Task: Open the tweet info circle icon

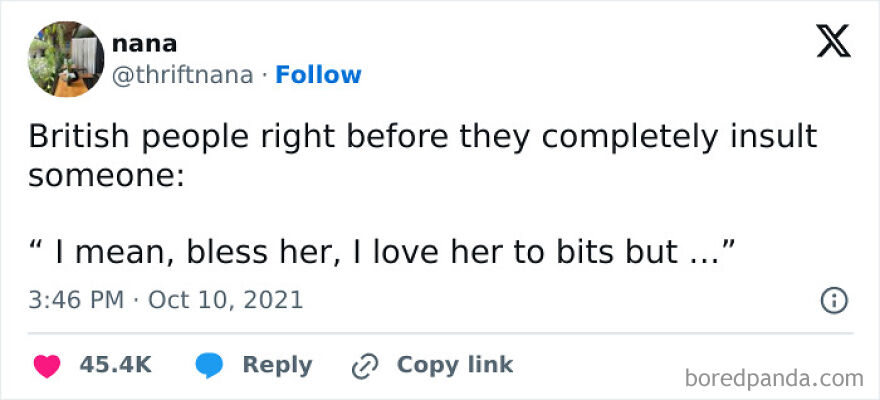Action: pyautogui.click(x=833, y=300)
